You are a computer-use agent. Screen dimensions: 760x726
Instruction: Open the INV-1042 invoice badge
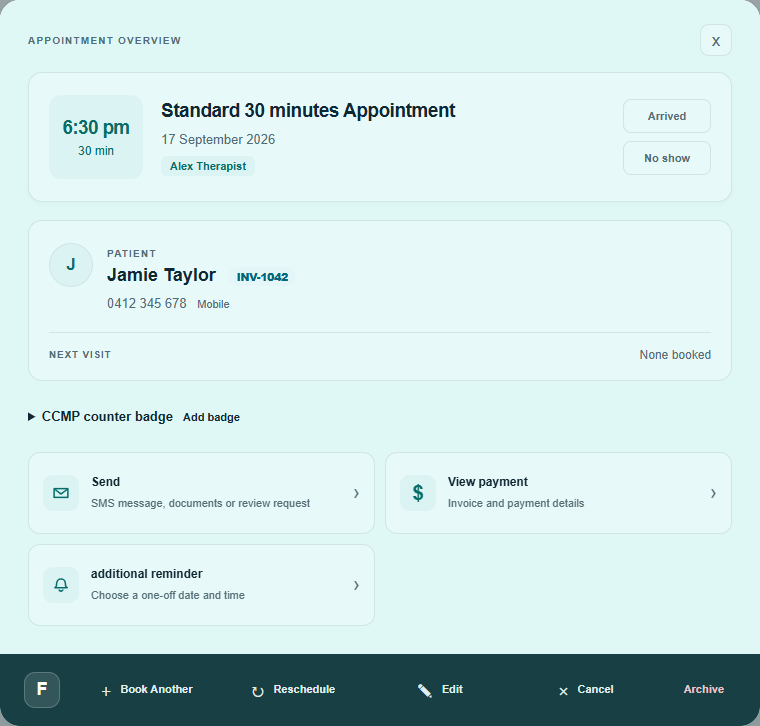click(262, 277)
